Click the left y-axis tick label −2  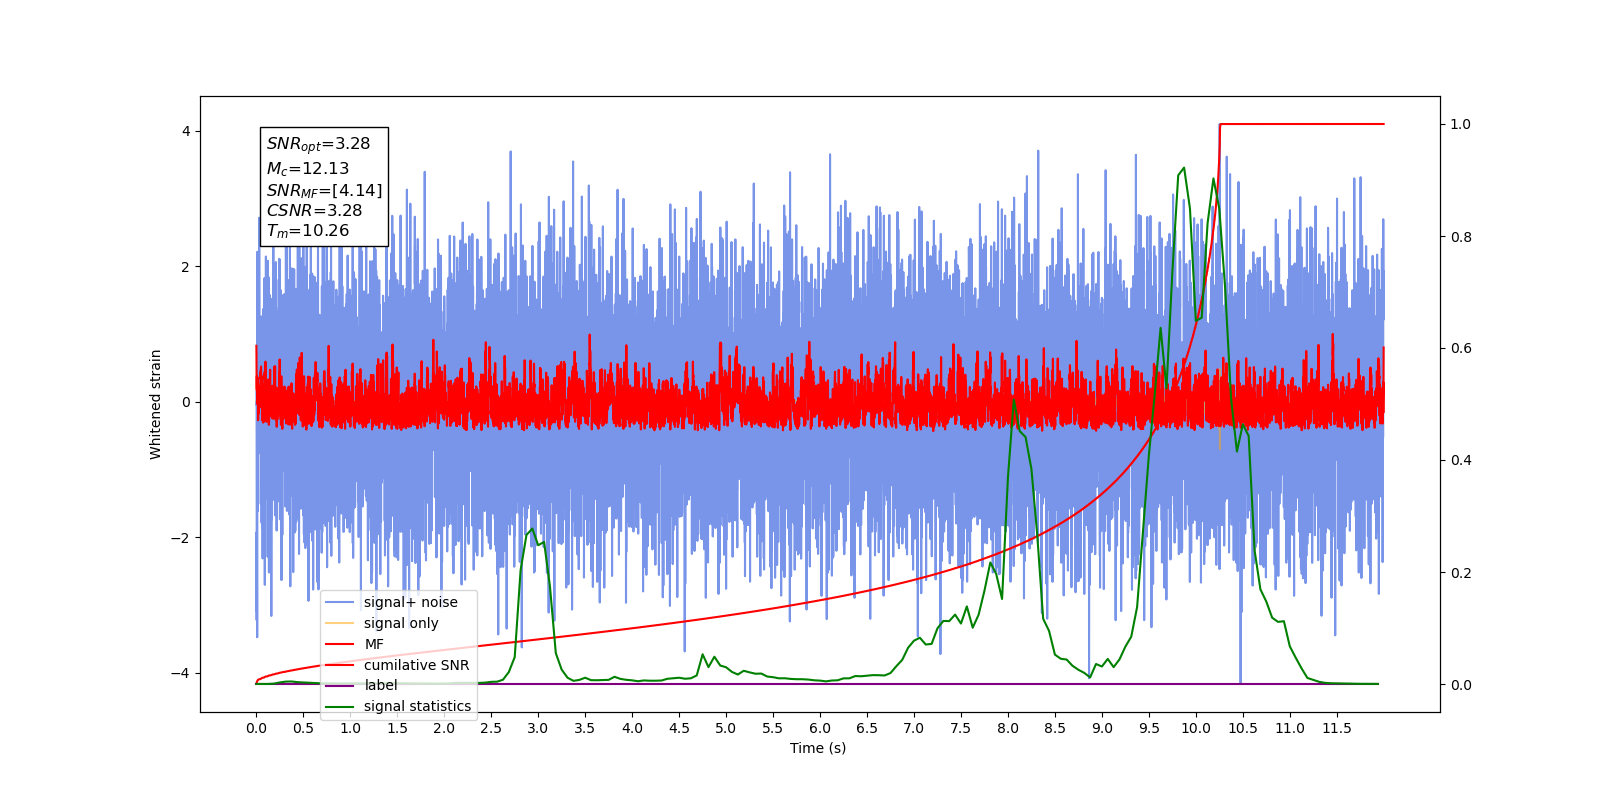(180, 538)
